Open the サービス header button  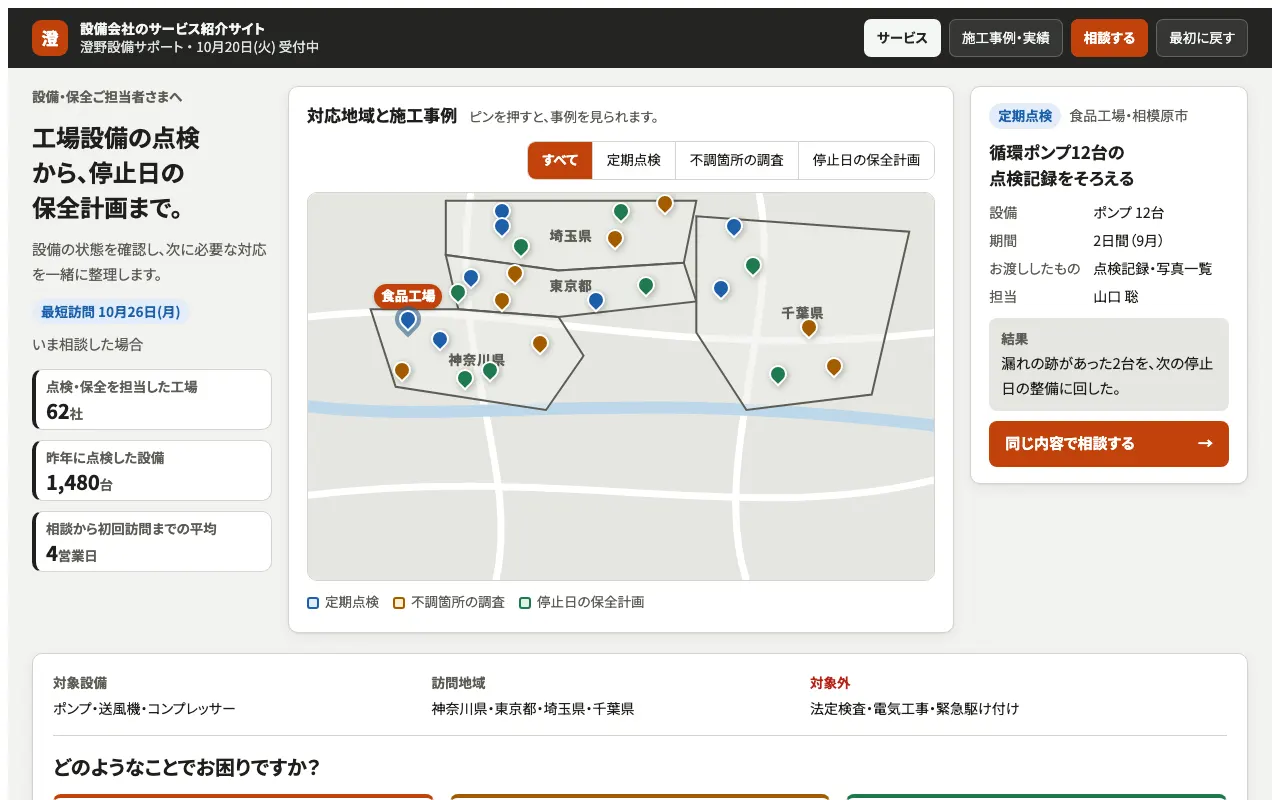click(x=902, y=38)
